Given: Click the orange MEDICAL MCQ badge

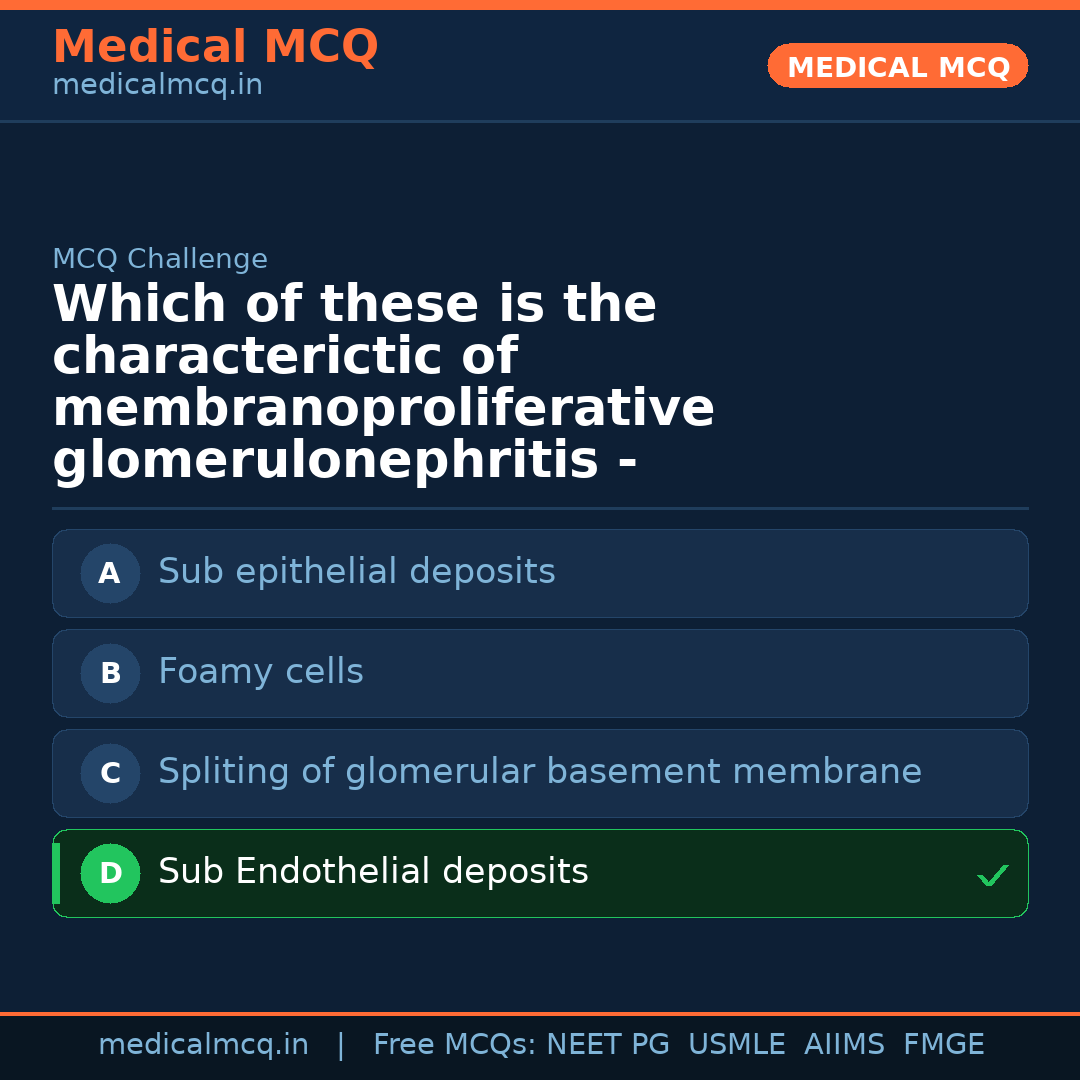Looking at the screenshot, I should point(897,66).
